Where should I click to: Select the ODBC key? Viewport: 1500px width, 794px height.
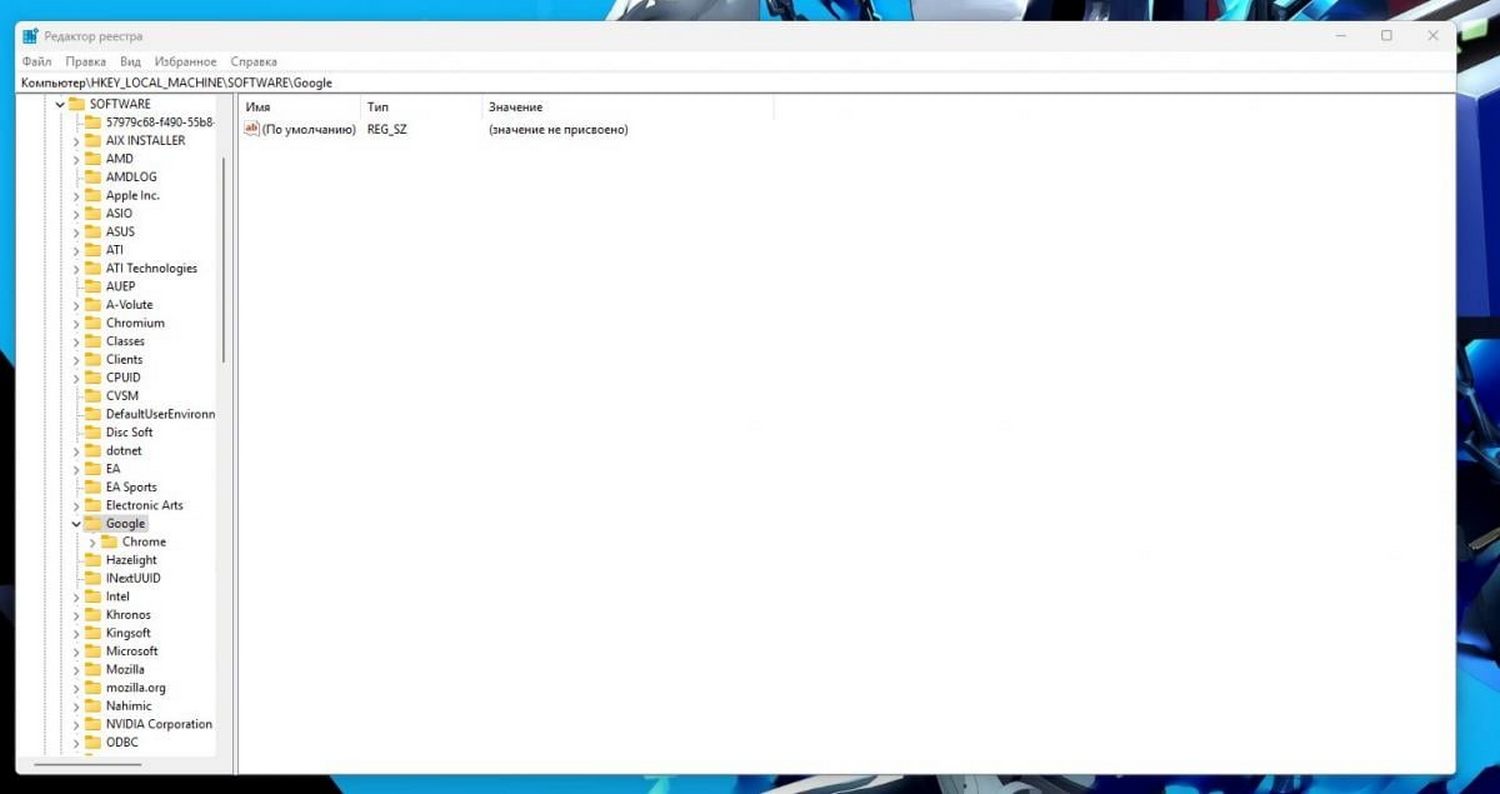pyautogui.click(x=122, y=742)
